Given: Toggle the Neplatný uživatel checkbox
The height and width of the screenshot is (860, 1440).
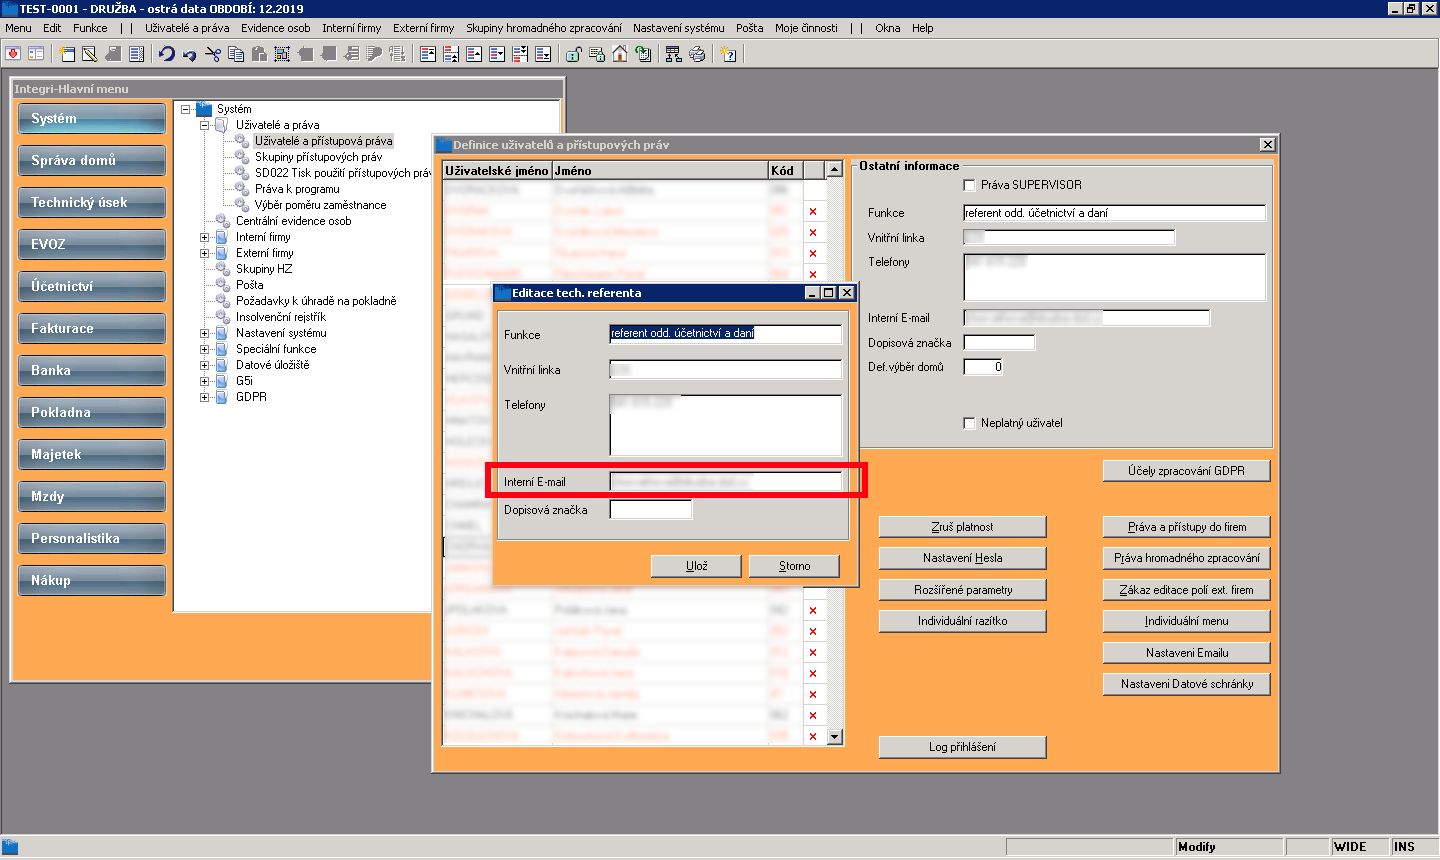Looking at the screenshot, I should point(969,423).
